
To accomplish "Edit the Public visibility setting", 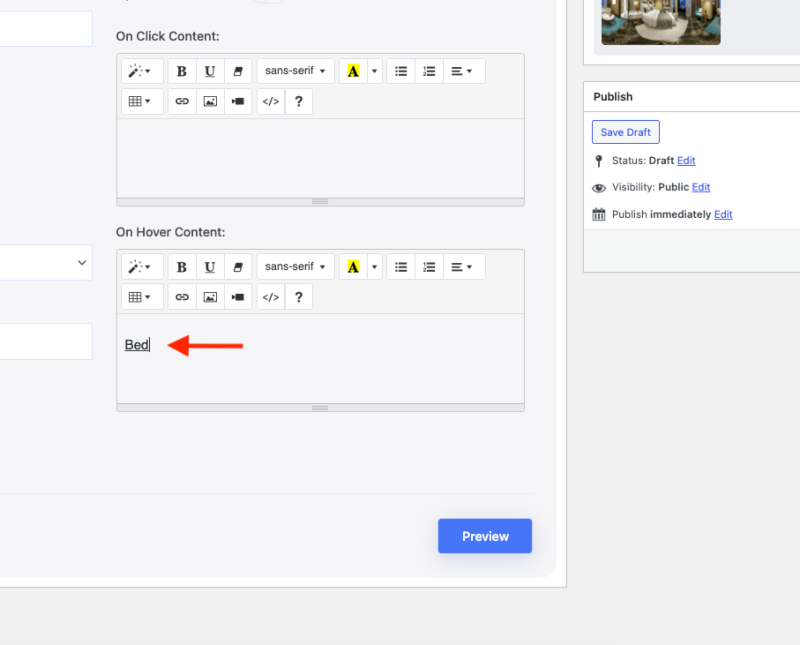I will [x=701, y=187].
